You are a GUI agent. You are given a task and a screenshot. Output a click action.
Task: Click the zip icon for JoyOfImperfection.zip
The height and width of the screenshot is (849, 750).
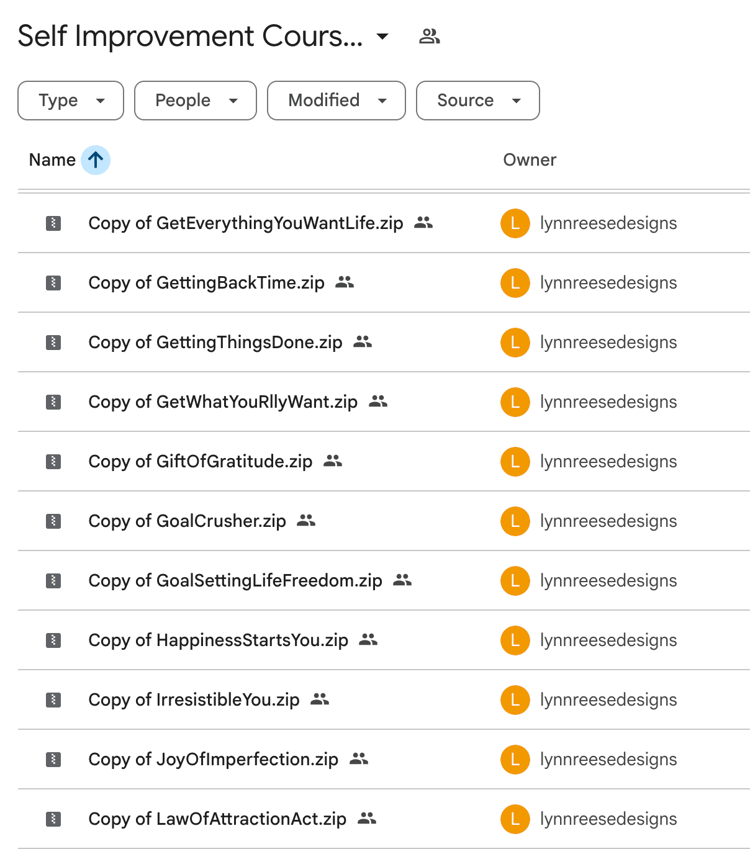point(54,760)
